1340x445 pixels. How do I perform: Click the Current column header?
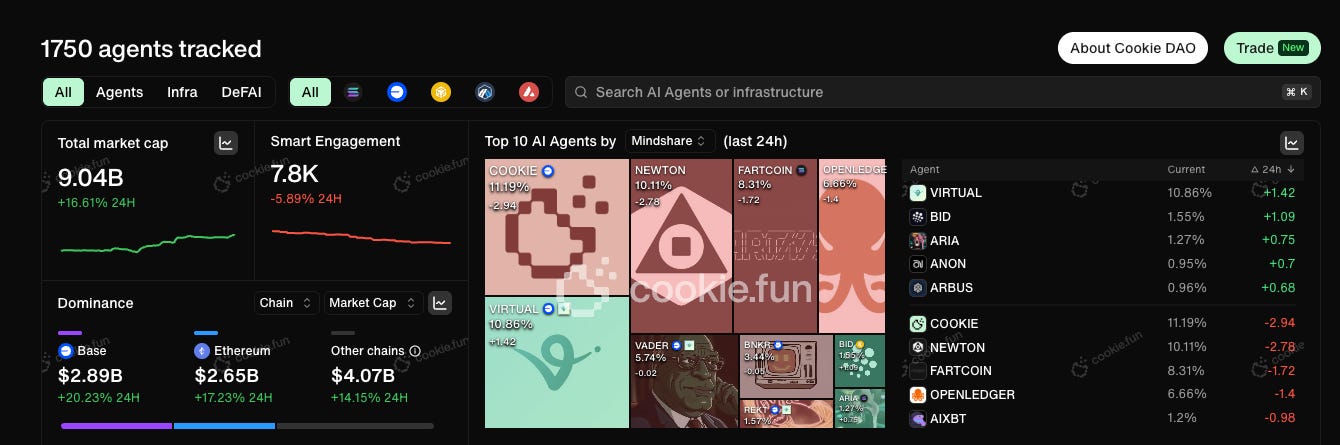[1186, 169]
